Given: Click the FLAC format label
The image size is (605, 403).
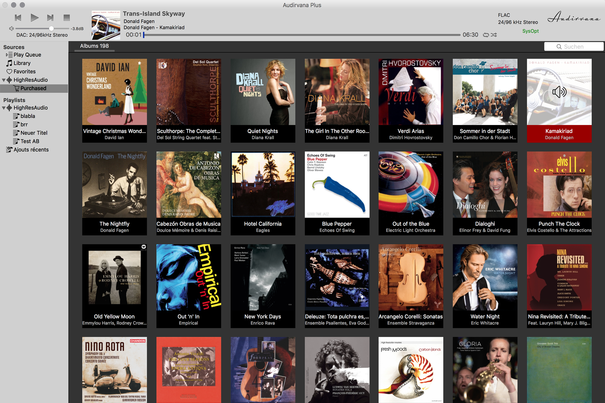Looking at the screenshot, I should point(504,15).
